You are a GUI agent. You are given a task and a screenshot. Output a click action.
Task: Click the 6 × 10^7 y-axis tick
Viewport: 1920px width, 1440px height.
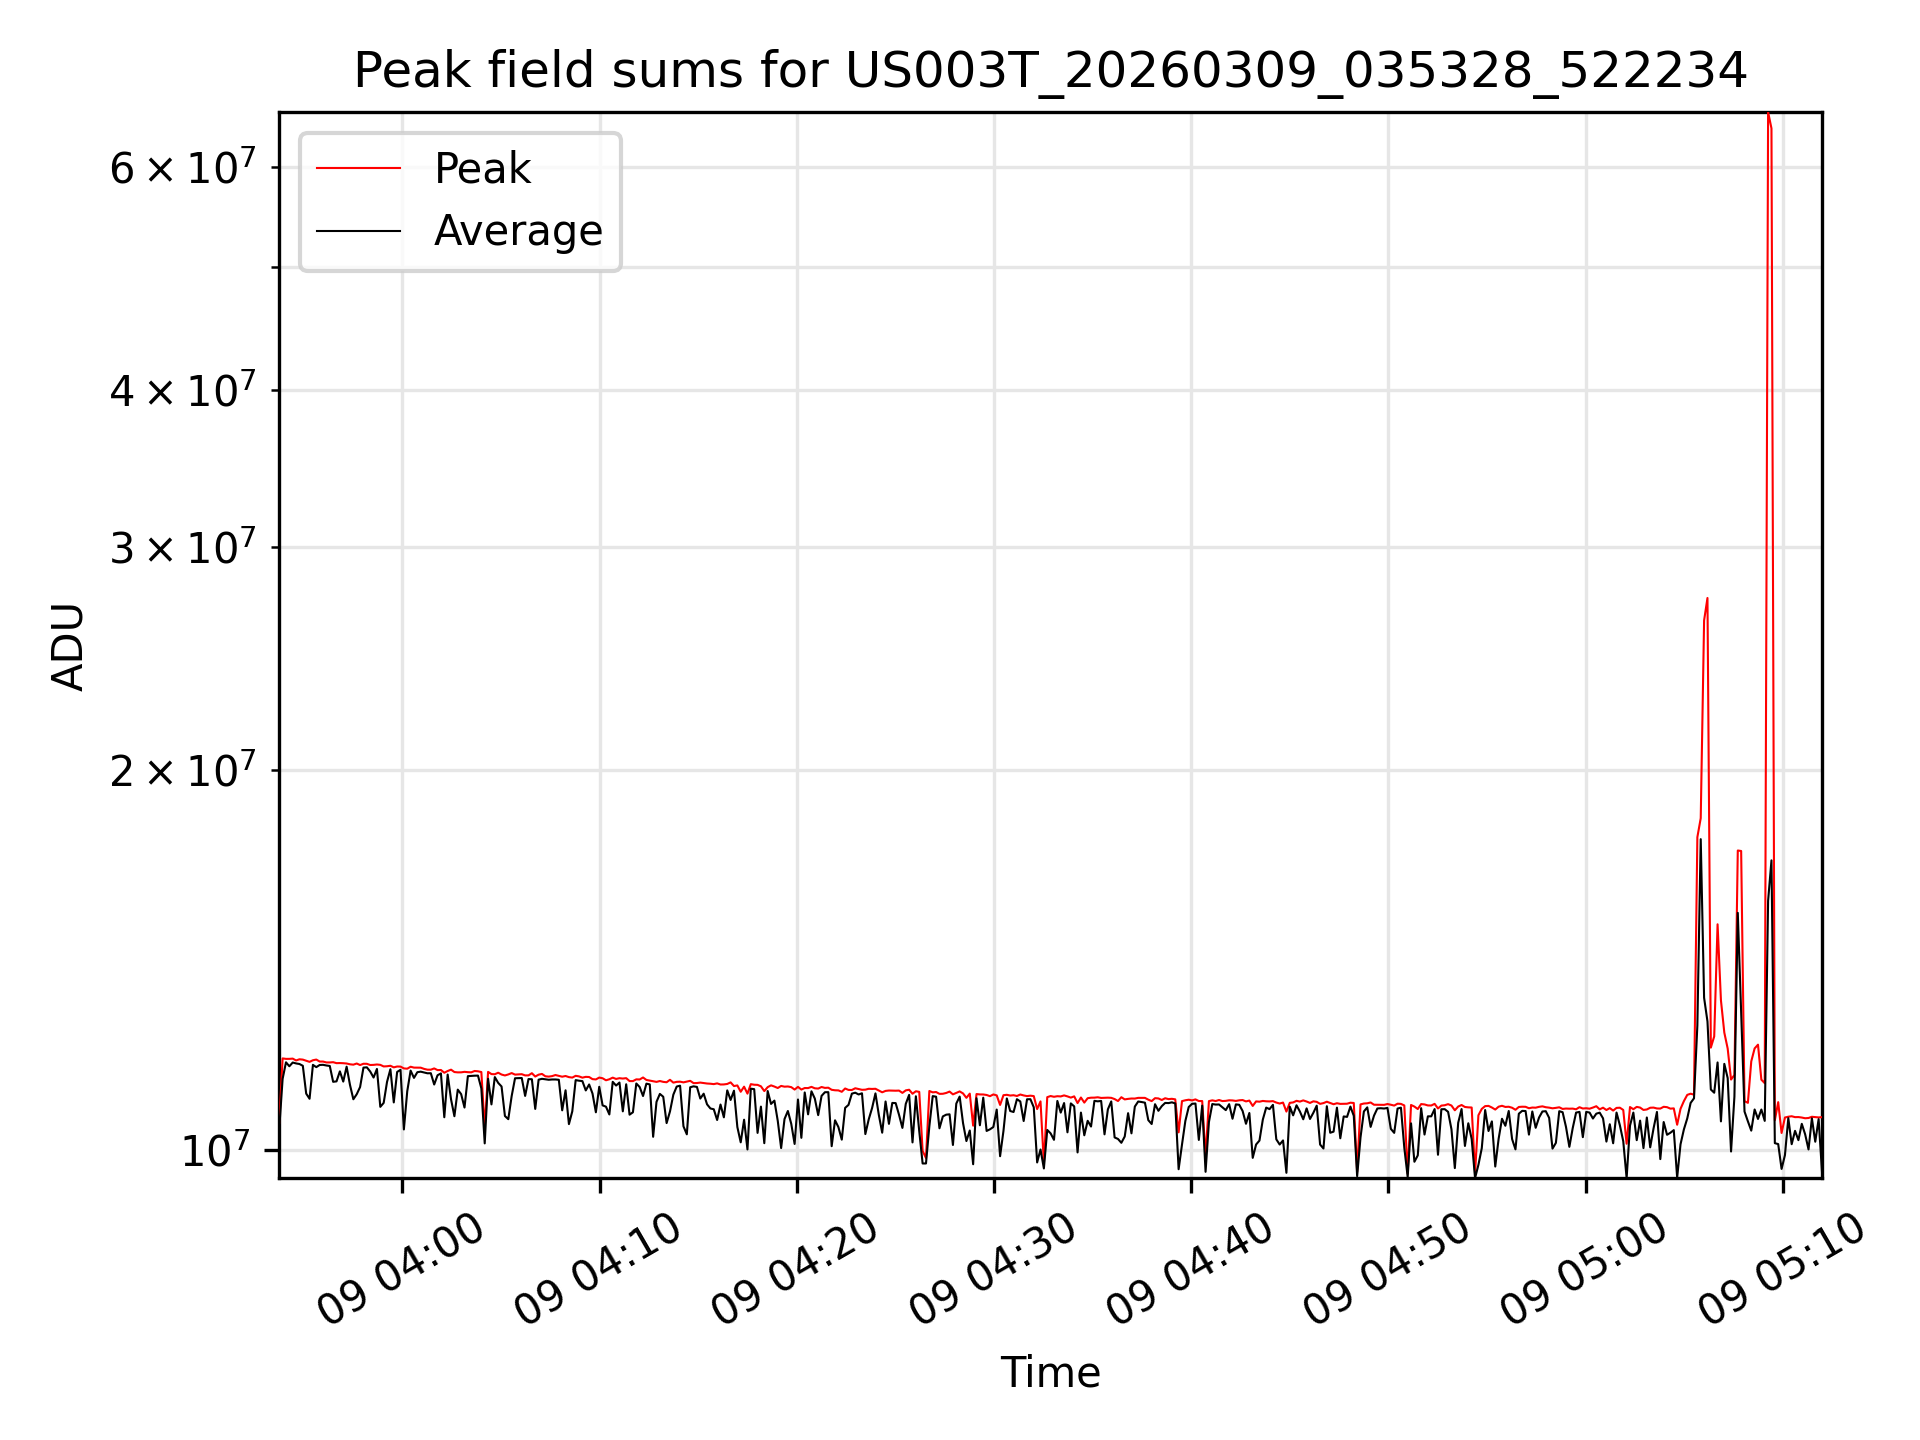(182, 167)
